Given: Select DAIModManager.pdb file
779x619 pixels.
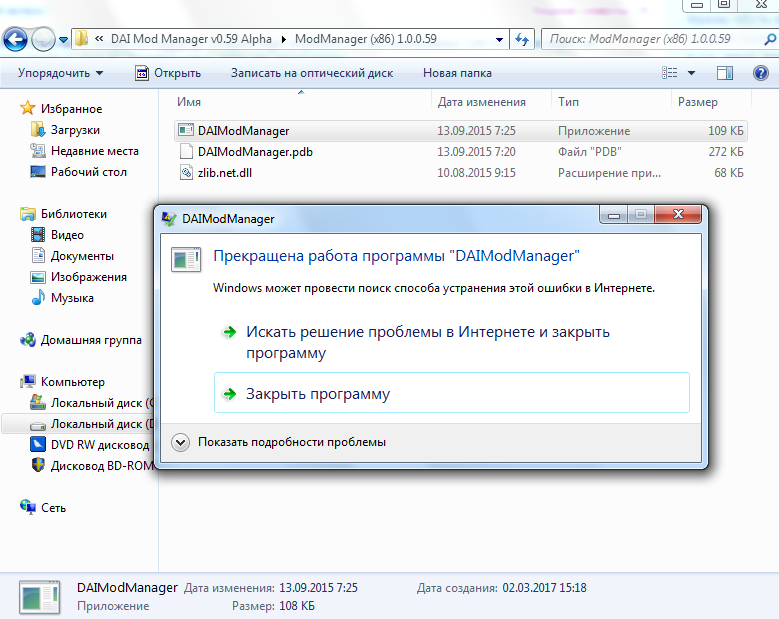Looking at the screenshot, I should (x=255, y=152).
